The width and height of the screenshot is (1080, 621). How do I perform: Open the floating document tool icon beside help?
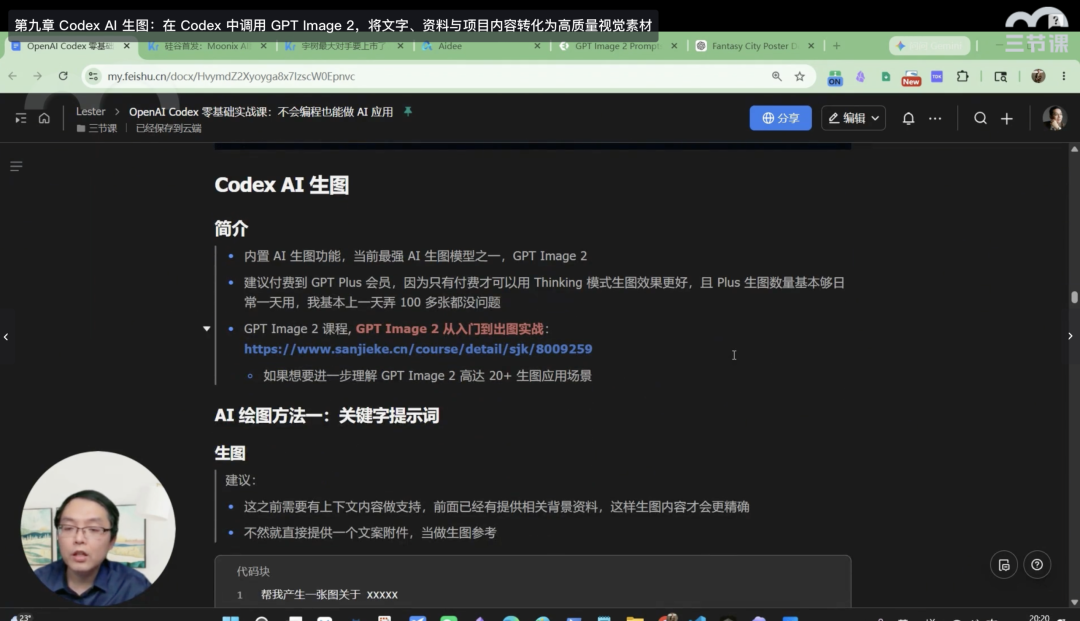tap(1004, 565)
